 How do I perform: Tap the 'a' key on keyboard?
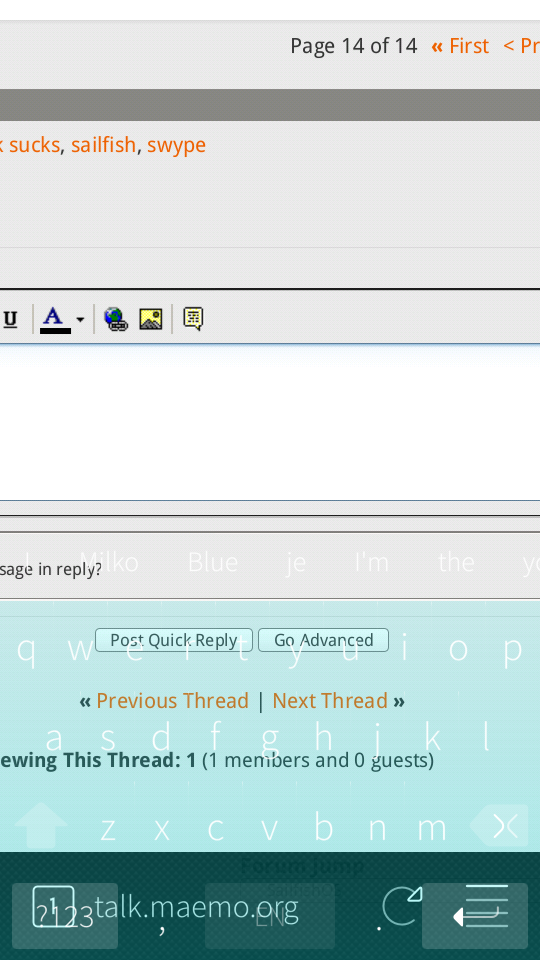[x=54, y=738]
